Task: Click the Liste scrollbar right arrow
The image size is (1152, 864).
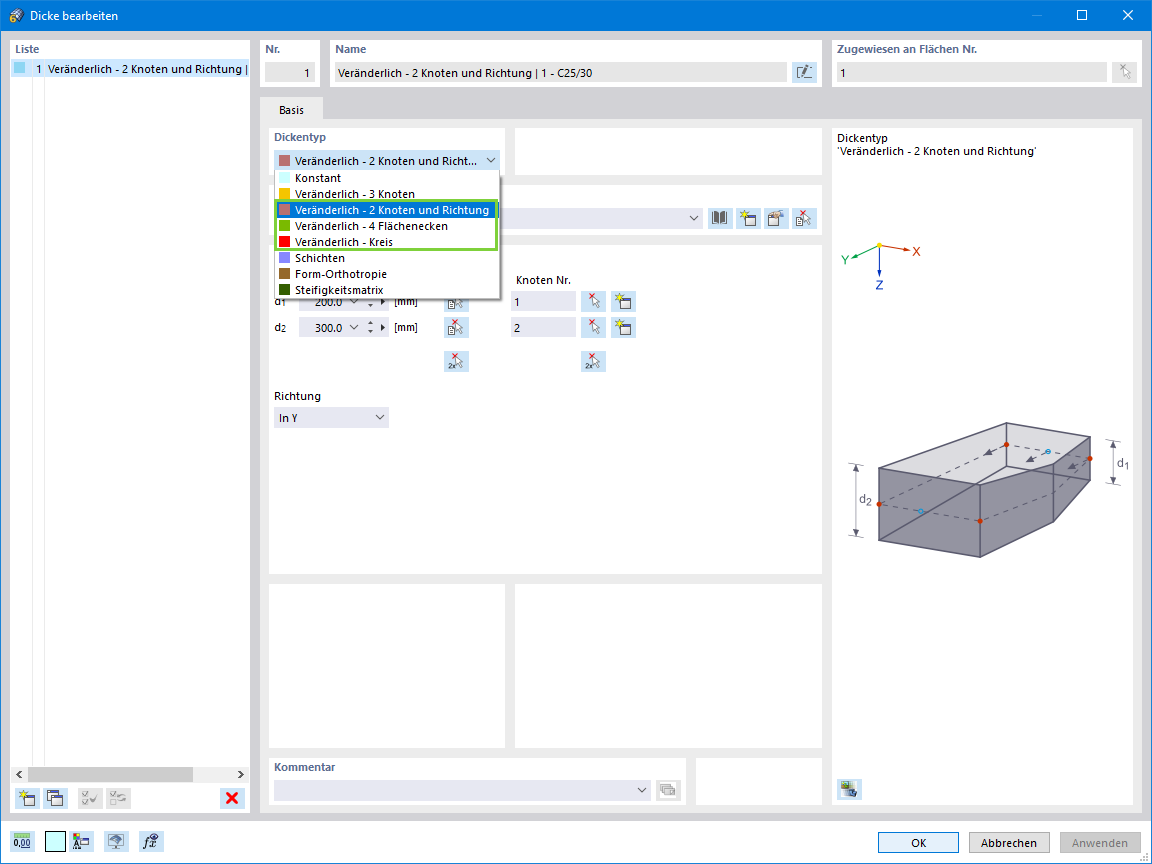Action: click(240, 774)
